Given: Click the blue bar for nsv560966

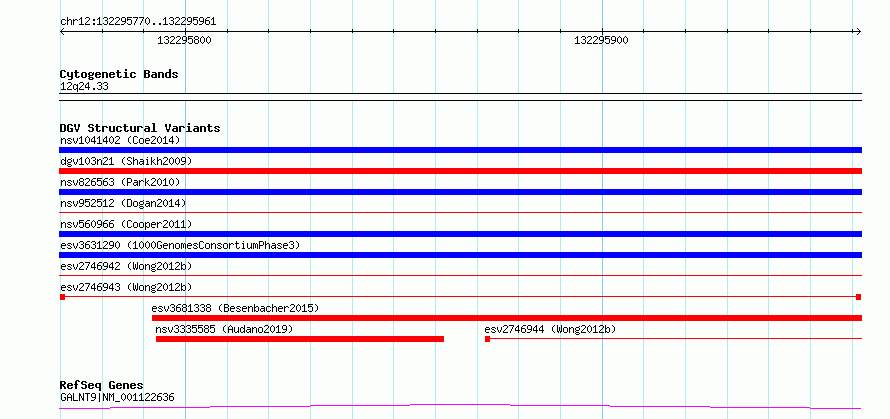Looking at the screenshot, I should pos(461,234).
